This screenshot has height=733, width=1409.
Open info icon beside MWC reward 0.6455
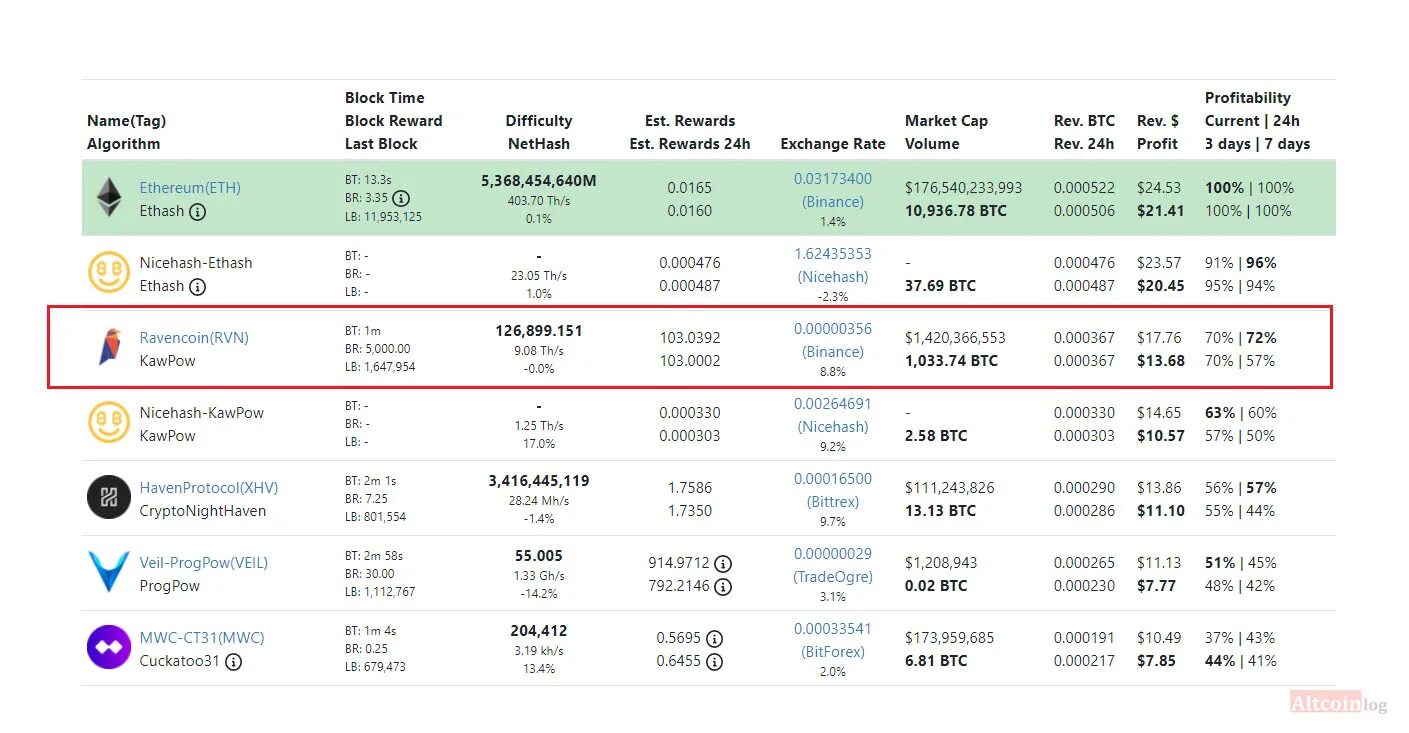(714, 662)
